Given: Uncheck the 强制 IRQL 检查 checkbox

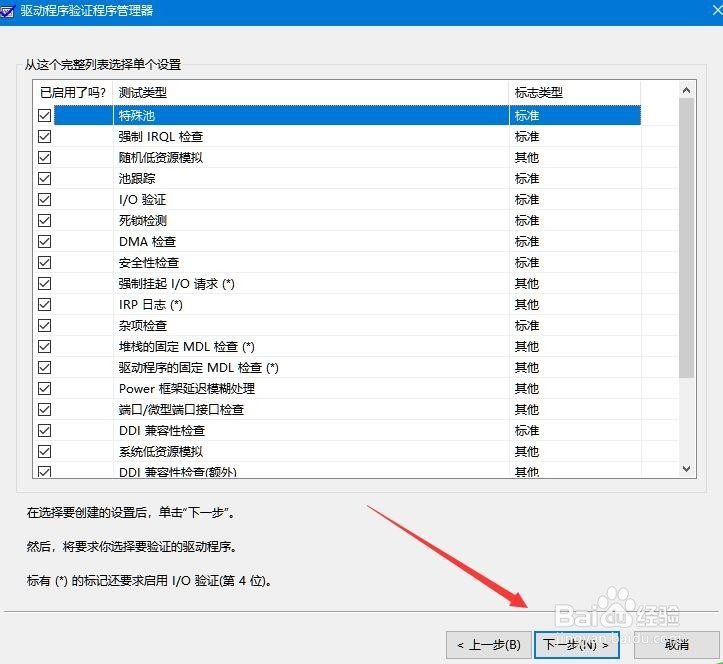Looking at the screenshot, I should tap(44, 136).
